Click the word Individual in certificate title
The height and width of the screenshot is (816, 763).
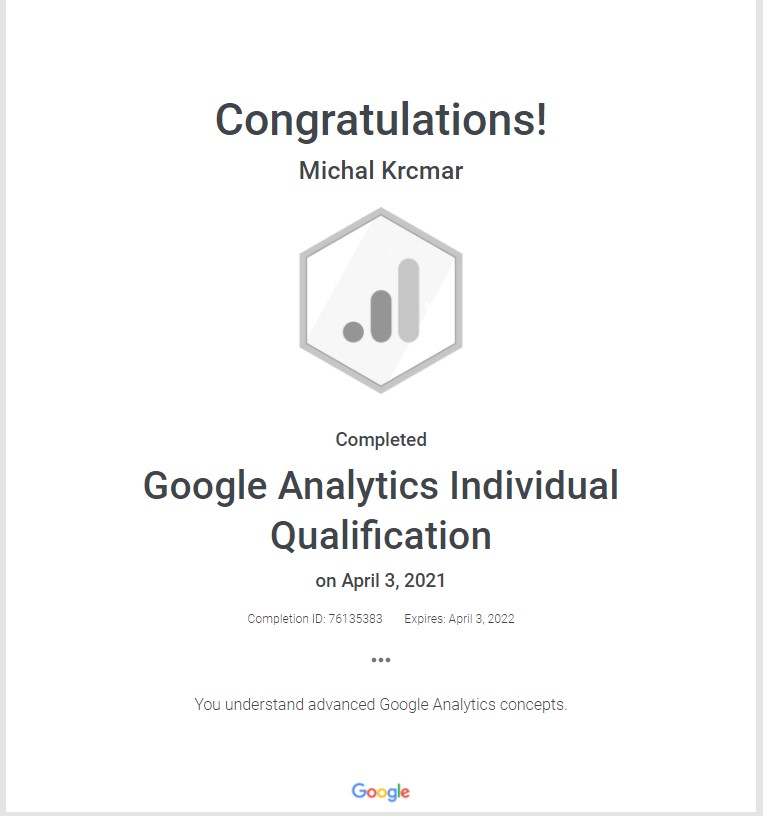point(534,487)
